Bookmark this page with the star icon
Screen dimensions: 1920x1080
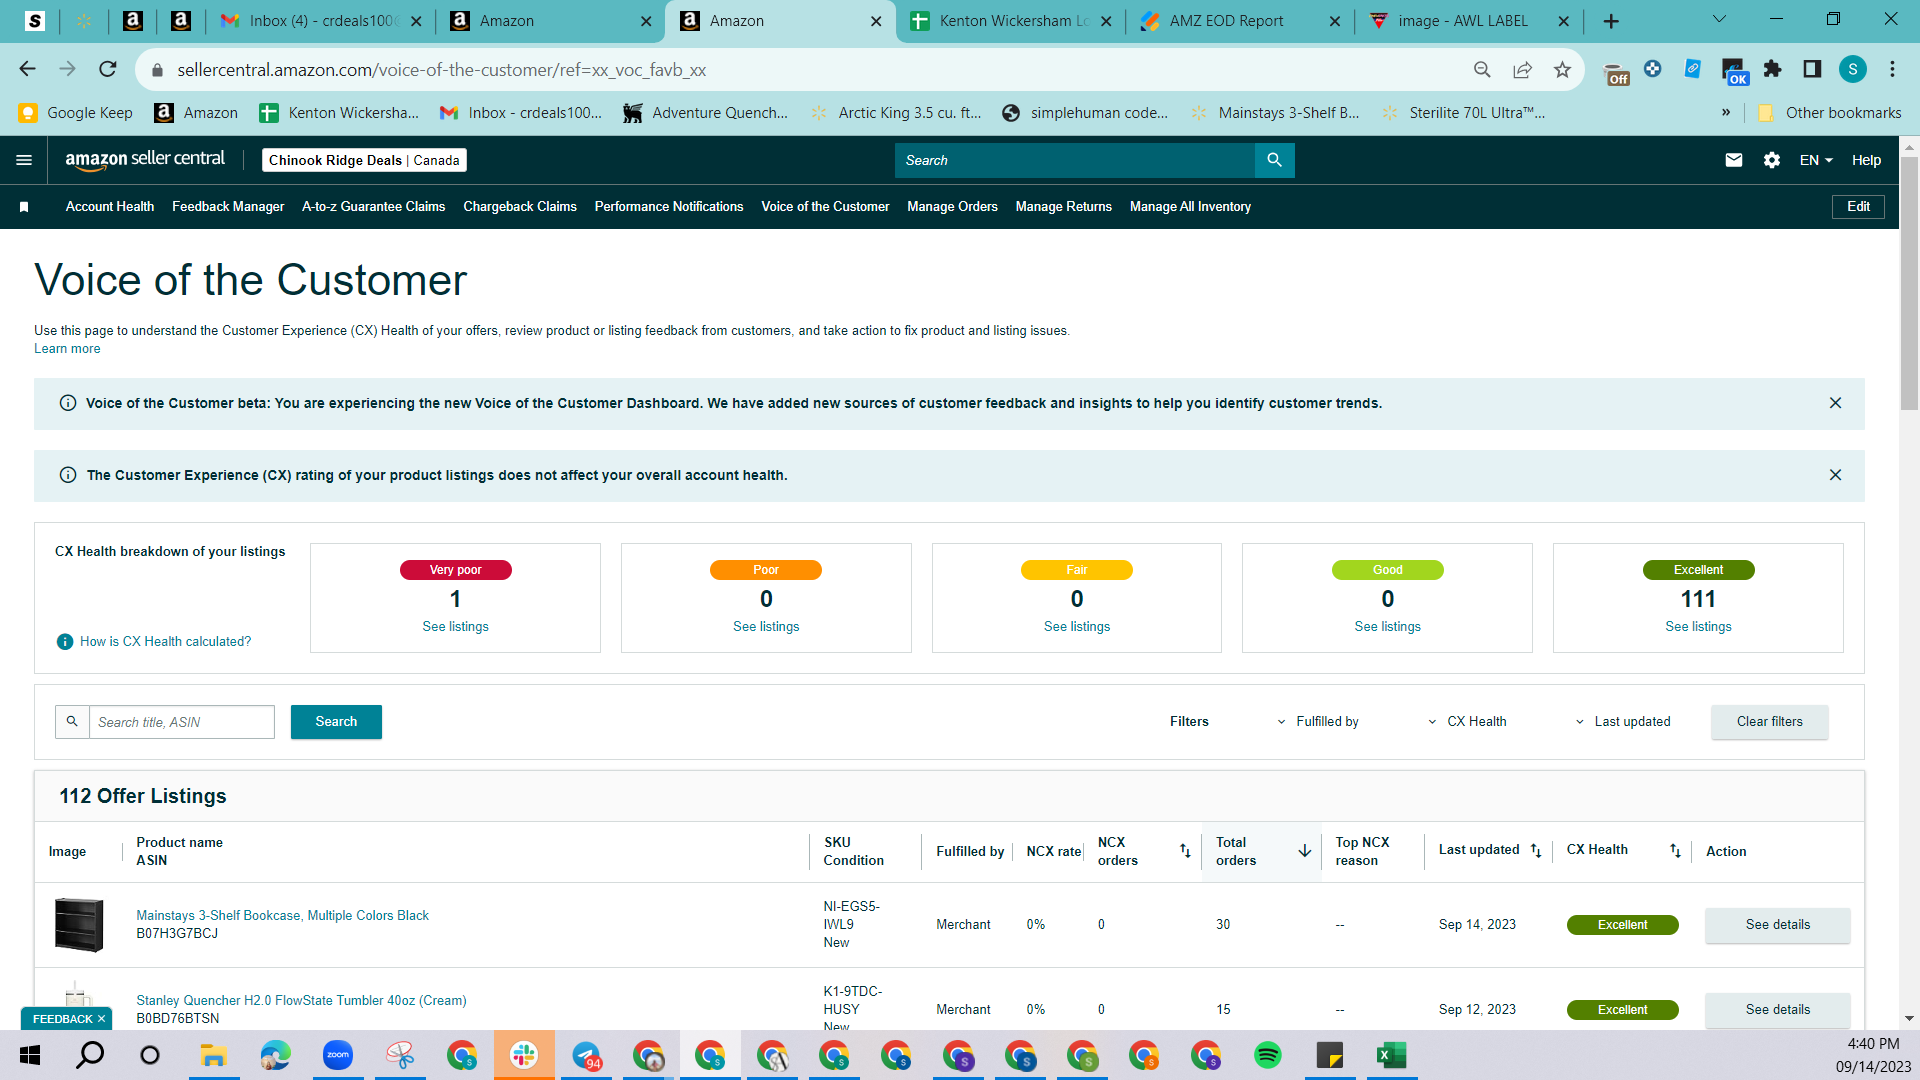point(1562,69)
